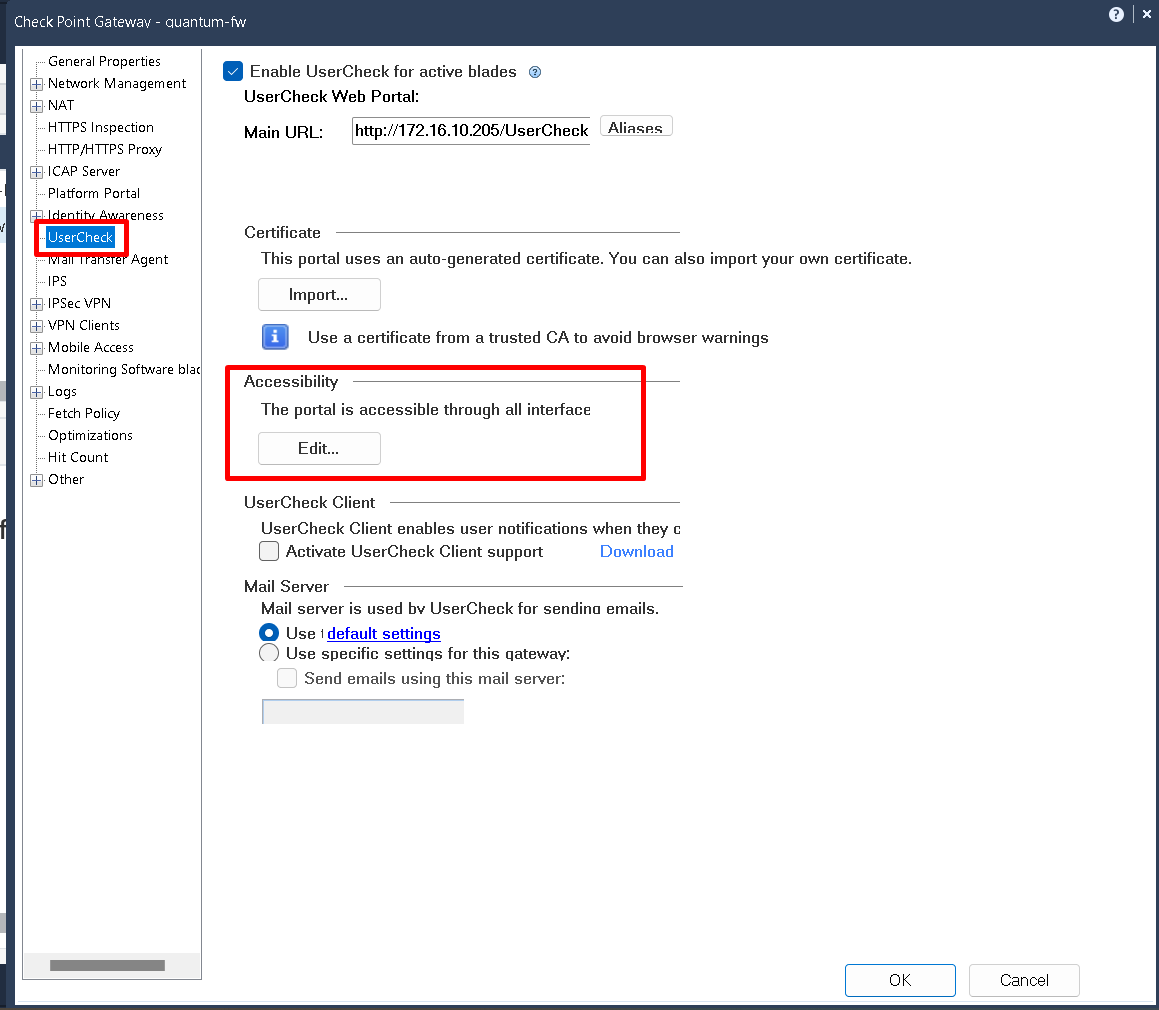The image size is (1159, 1010).
Task: Click the Download link for UserCheck Client
Action: click(636, 552)
